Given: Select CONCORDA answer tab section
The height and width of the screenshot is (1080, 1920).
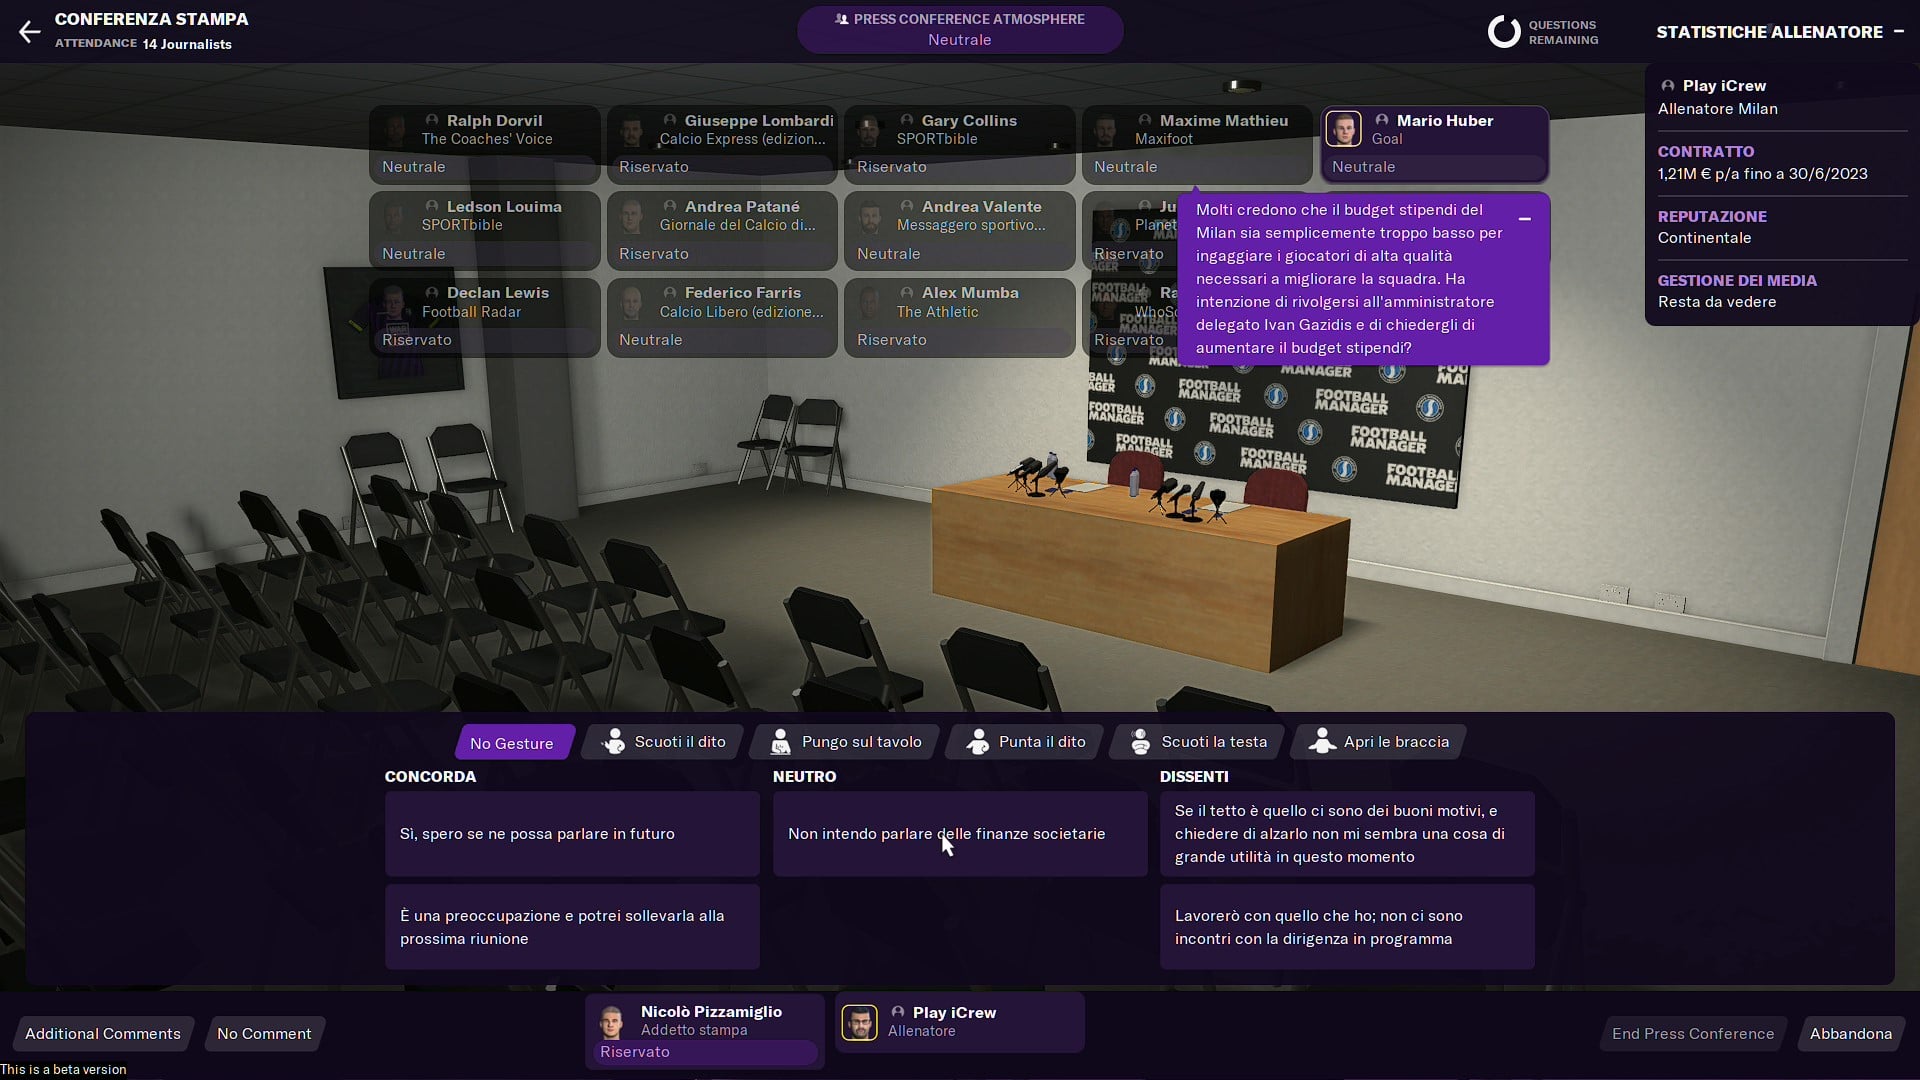Looking at the screenshot, I should [431, 775].
